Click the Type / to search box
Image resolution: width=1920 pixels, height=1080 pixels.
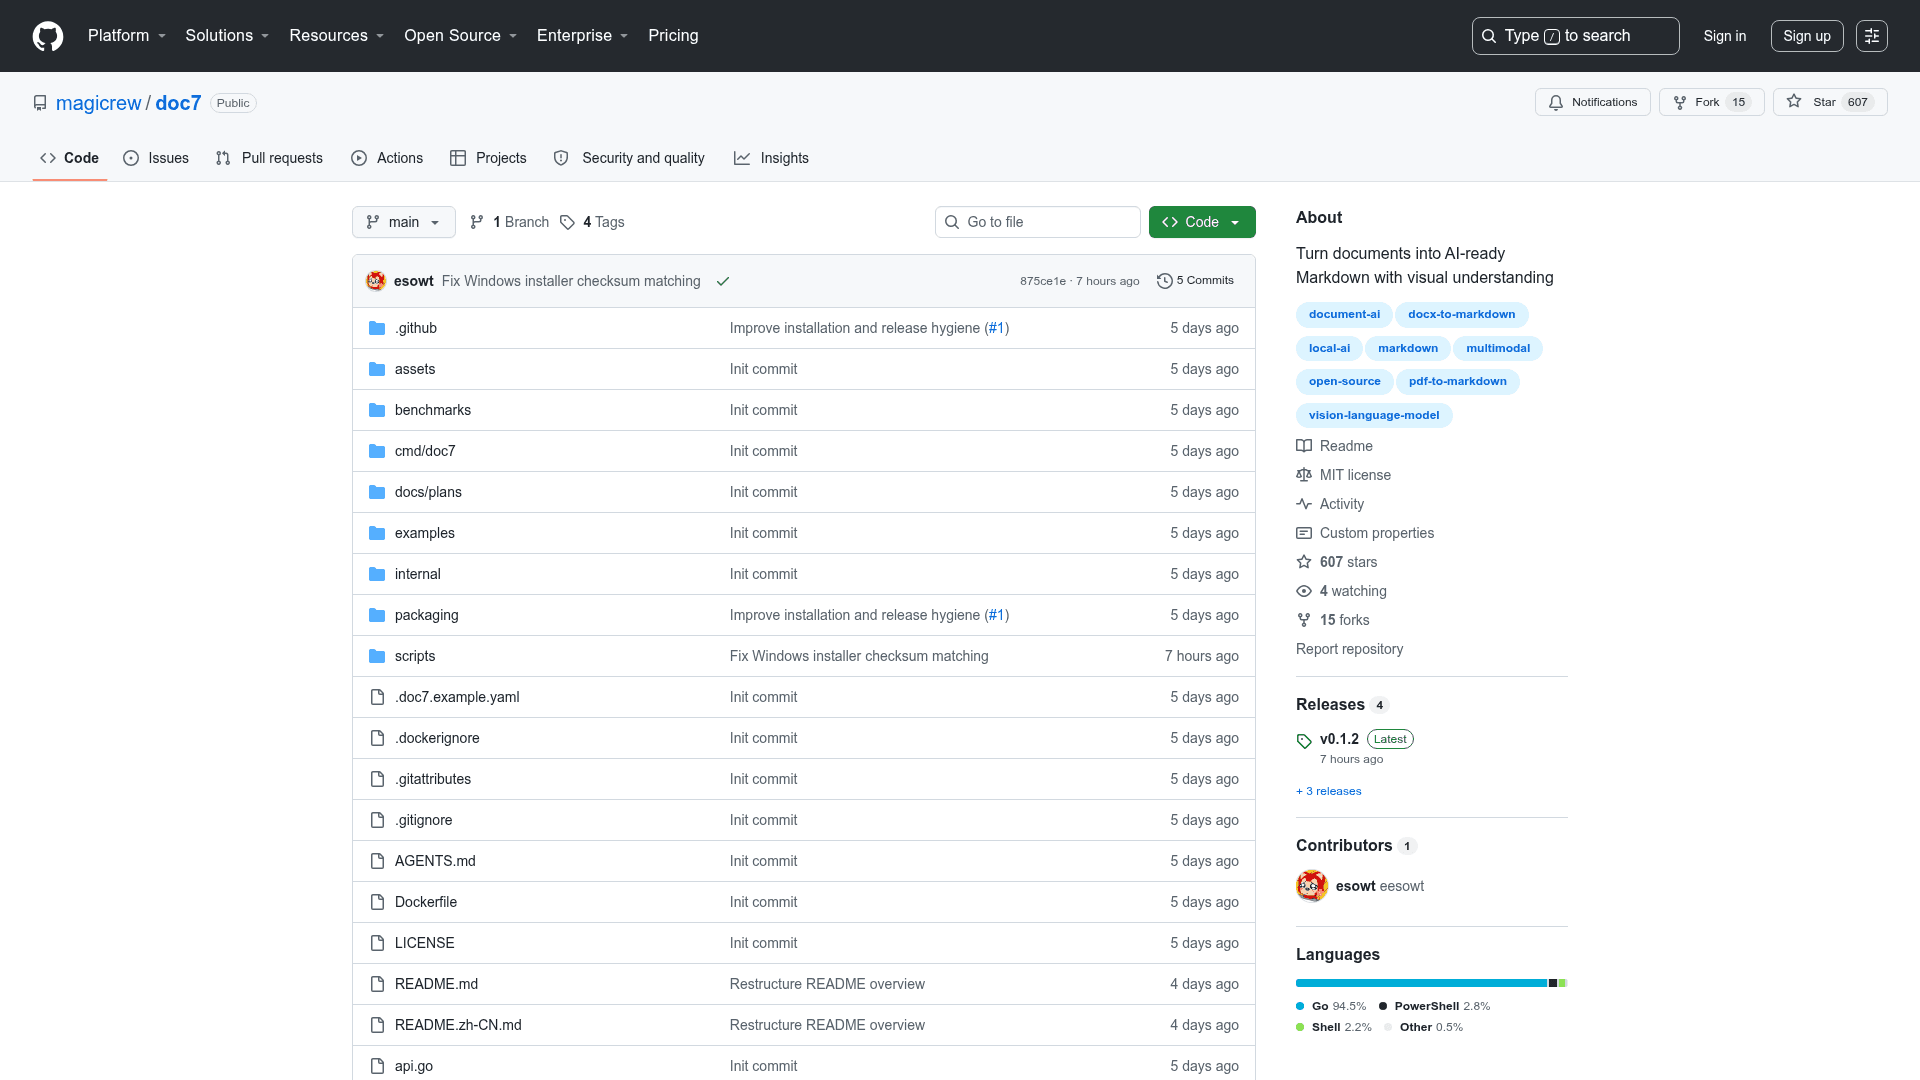coord(1575,36)
